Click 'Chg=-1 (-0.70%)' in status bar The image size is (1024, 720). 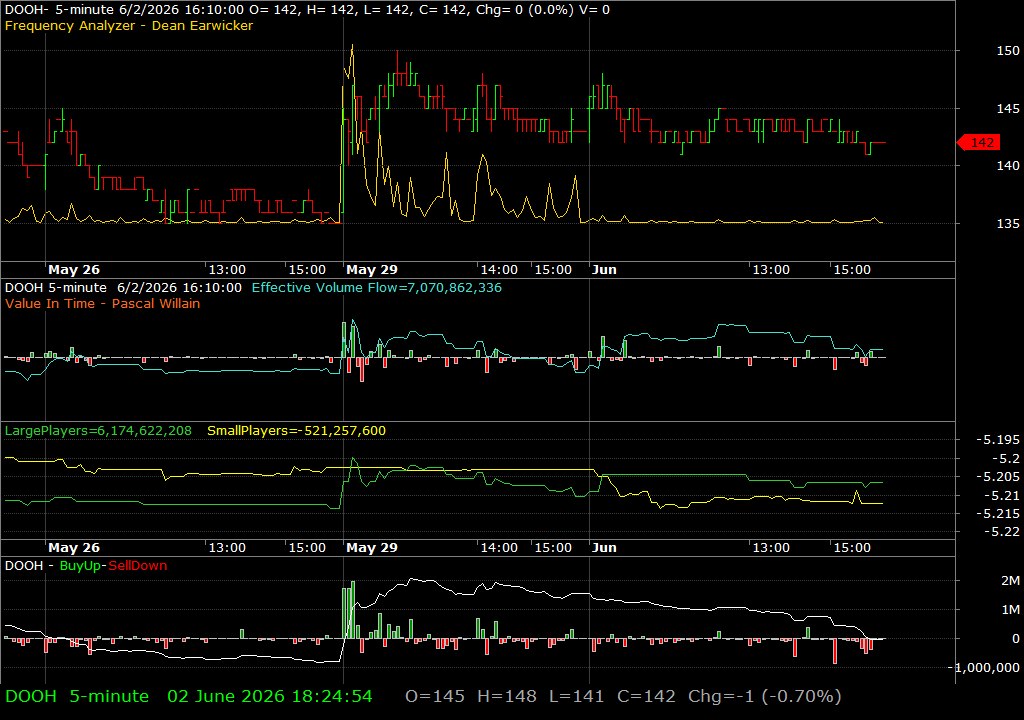tap(765, 696)
